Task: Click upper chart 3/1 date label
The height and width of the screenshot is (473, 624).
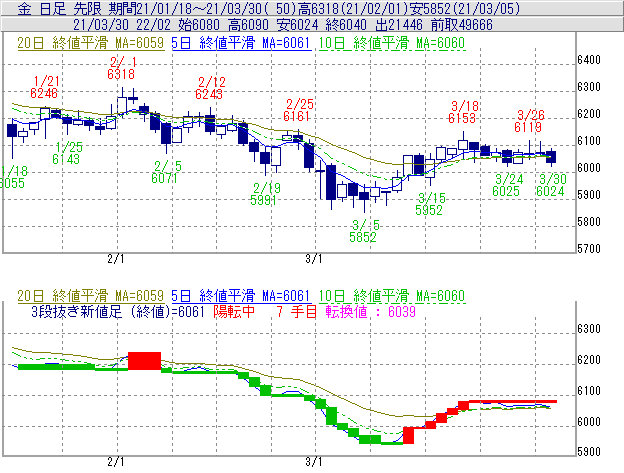Action: (x=314, y=259)
